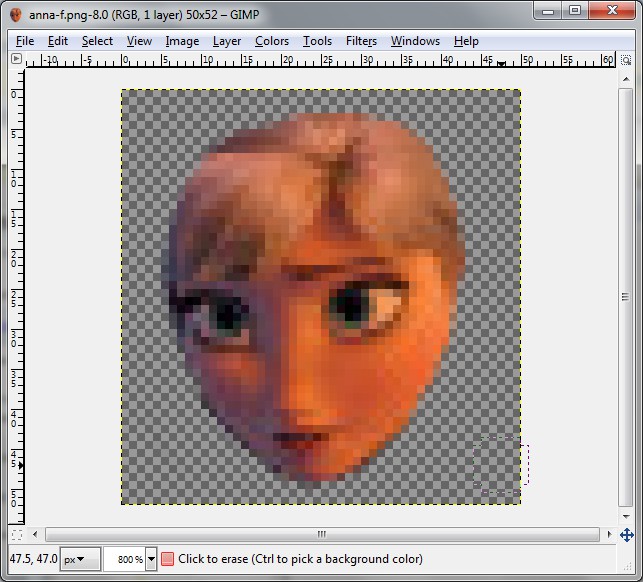Viewport: 643px width, 582px height.
Task: Open the Colors menu
Action: click(x=272, y=41)
